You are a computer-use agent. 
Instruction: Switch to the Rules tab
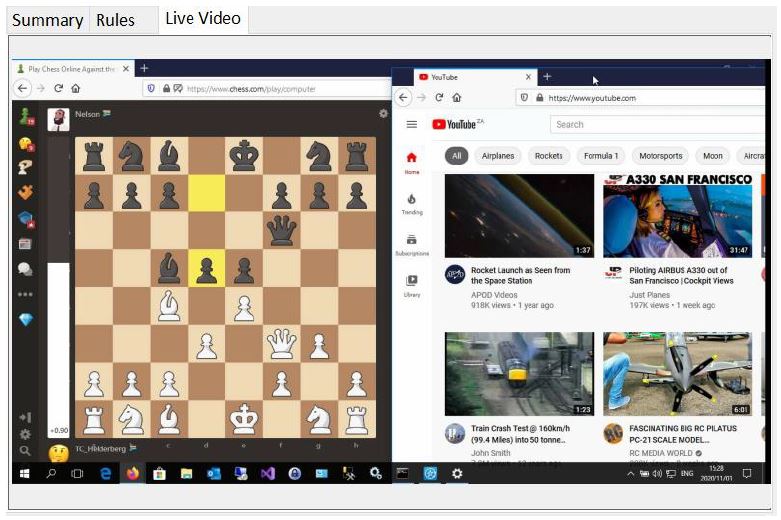115,20
